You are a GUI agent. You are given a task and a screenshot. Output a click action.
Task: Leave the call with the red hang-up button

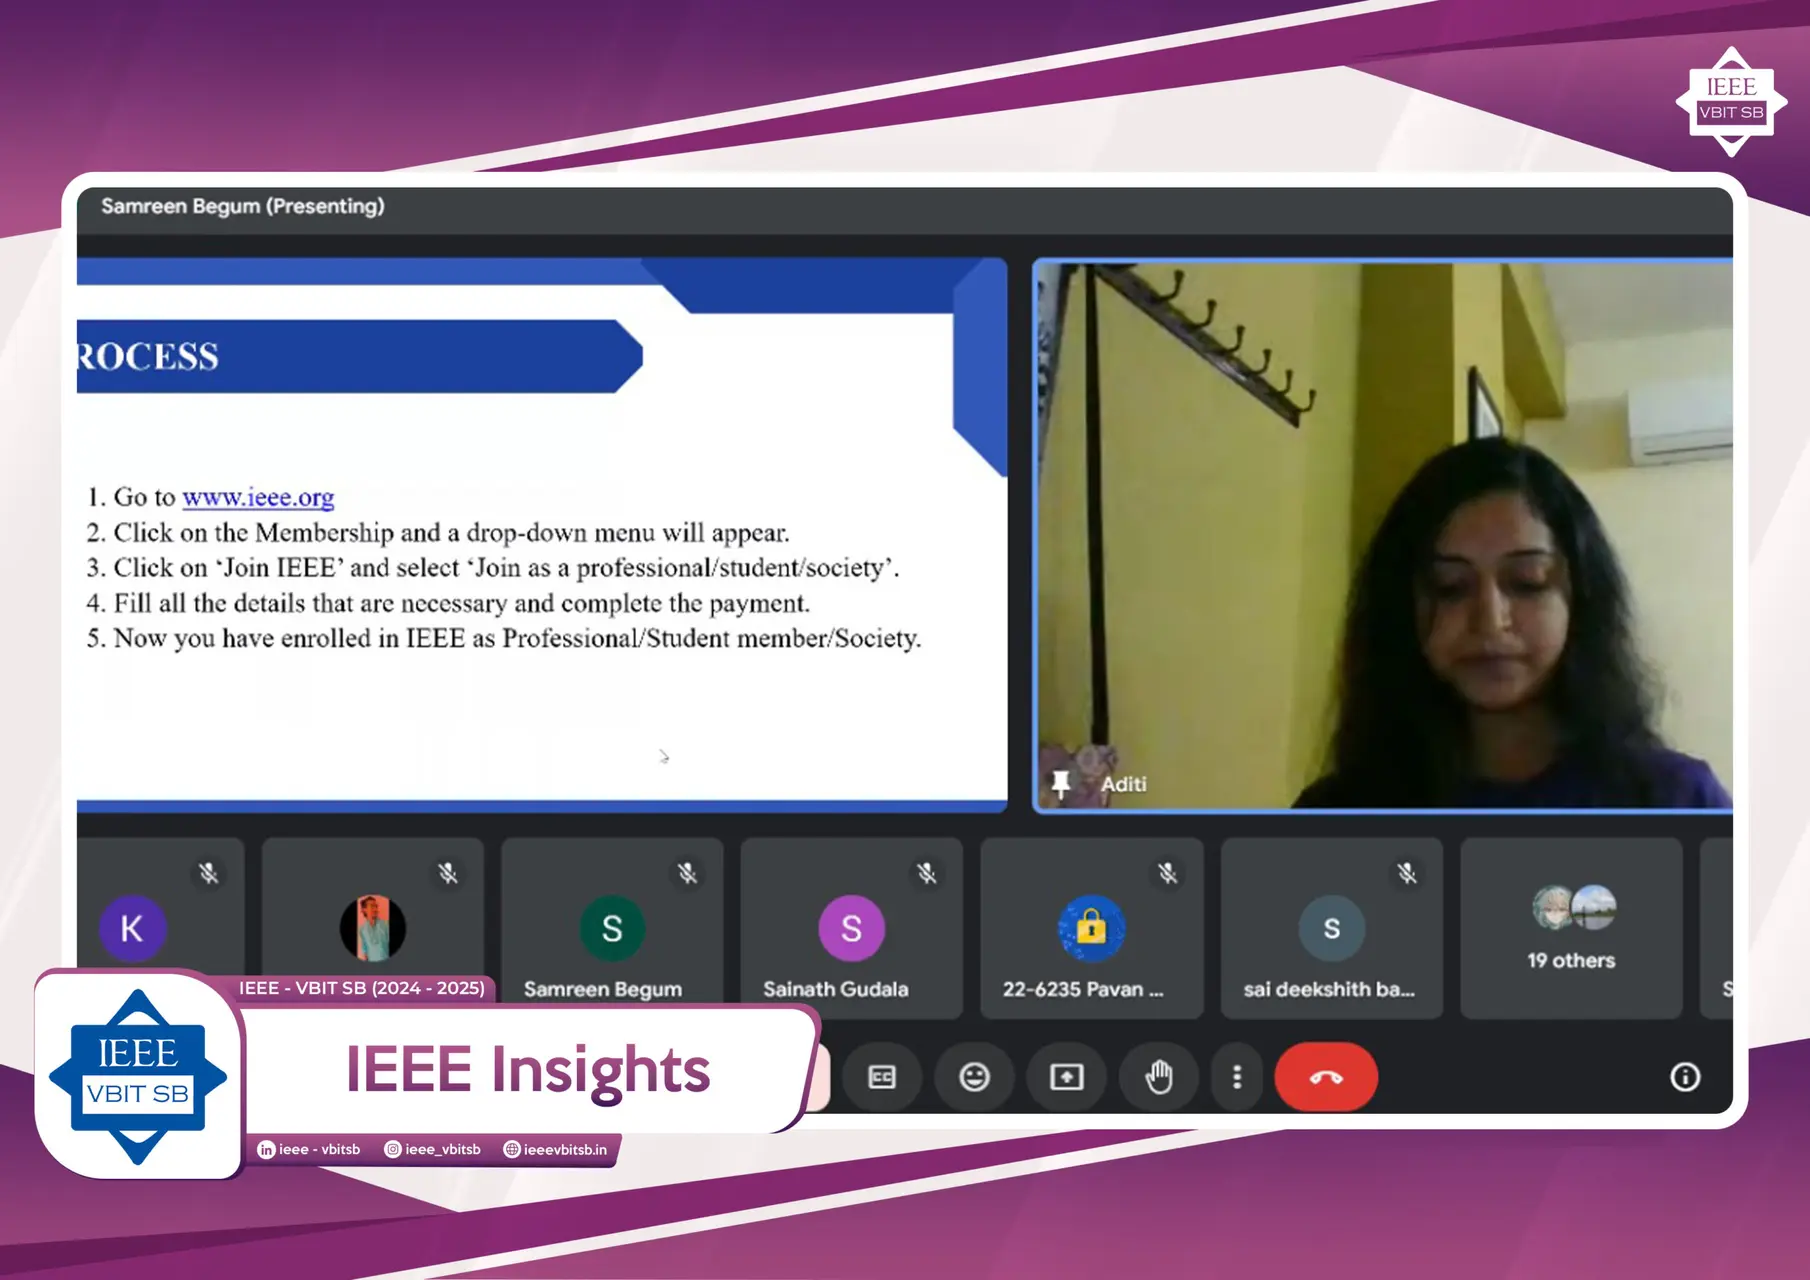pyautogui.click(x=1326, y=1077)
